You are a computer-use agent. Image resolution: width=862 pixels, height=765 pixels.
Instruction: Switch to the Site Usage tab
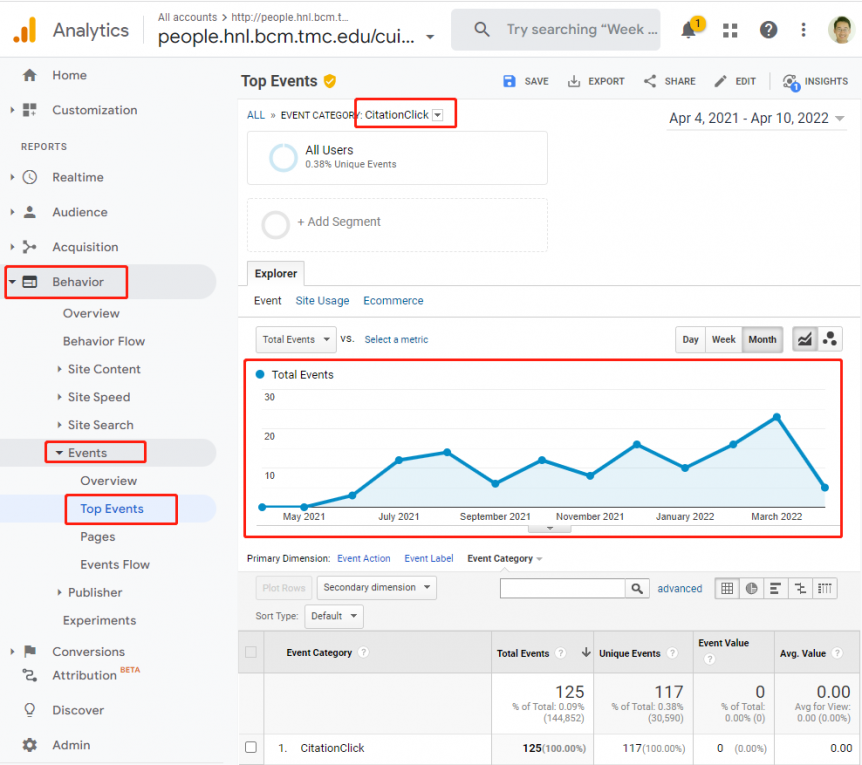pyautogui.click(x=322, y=300)
